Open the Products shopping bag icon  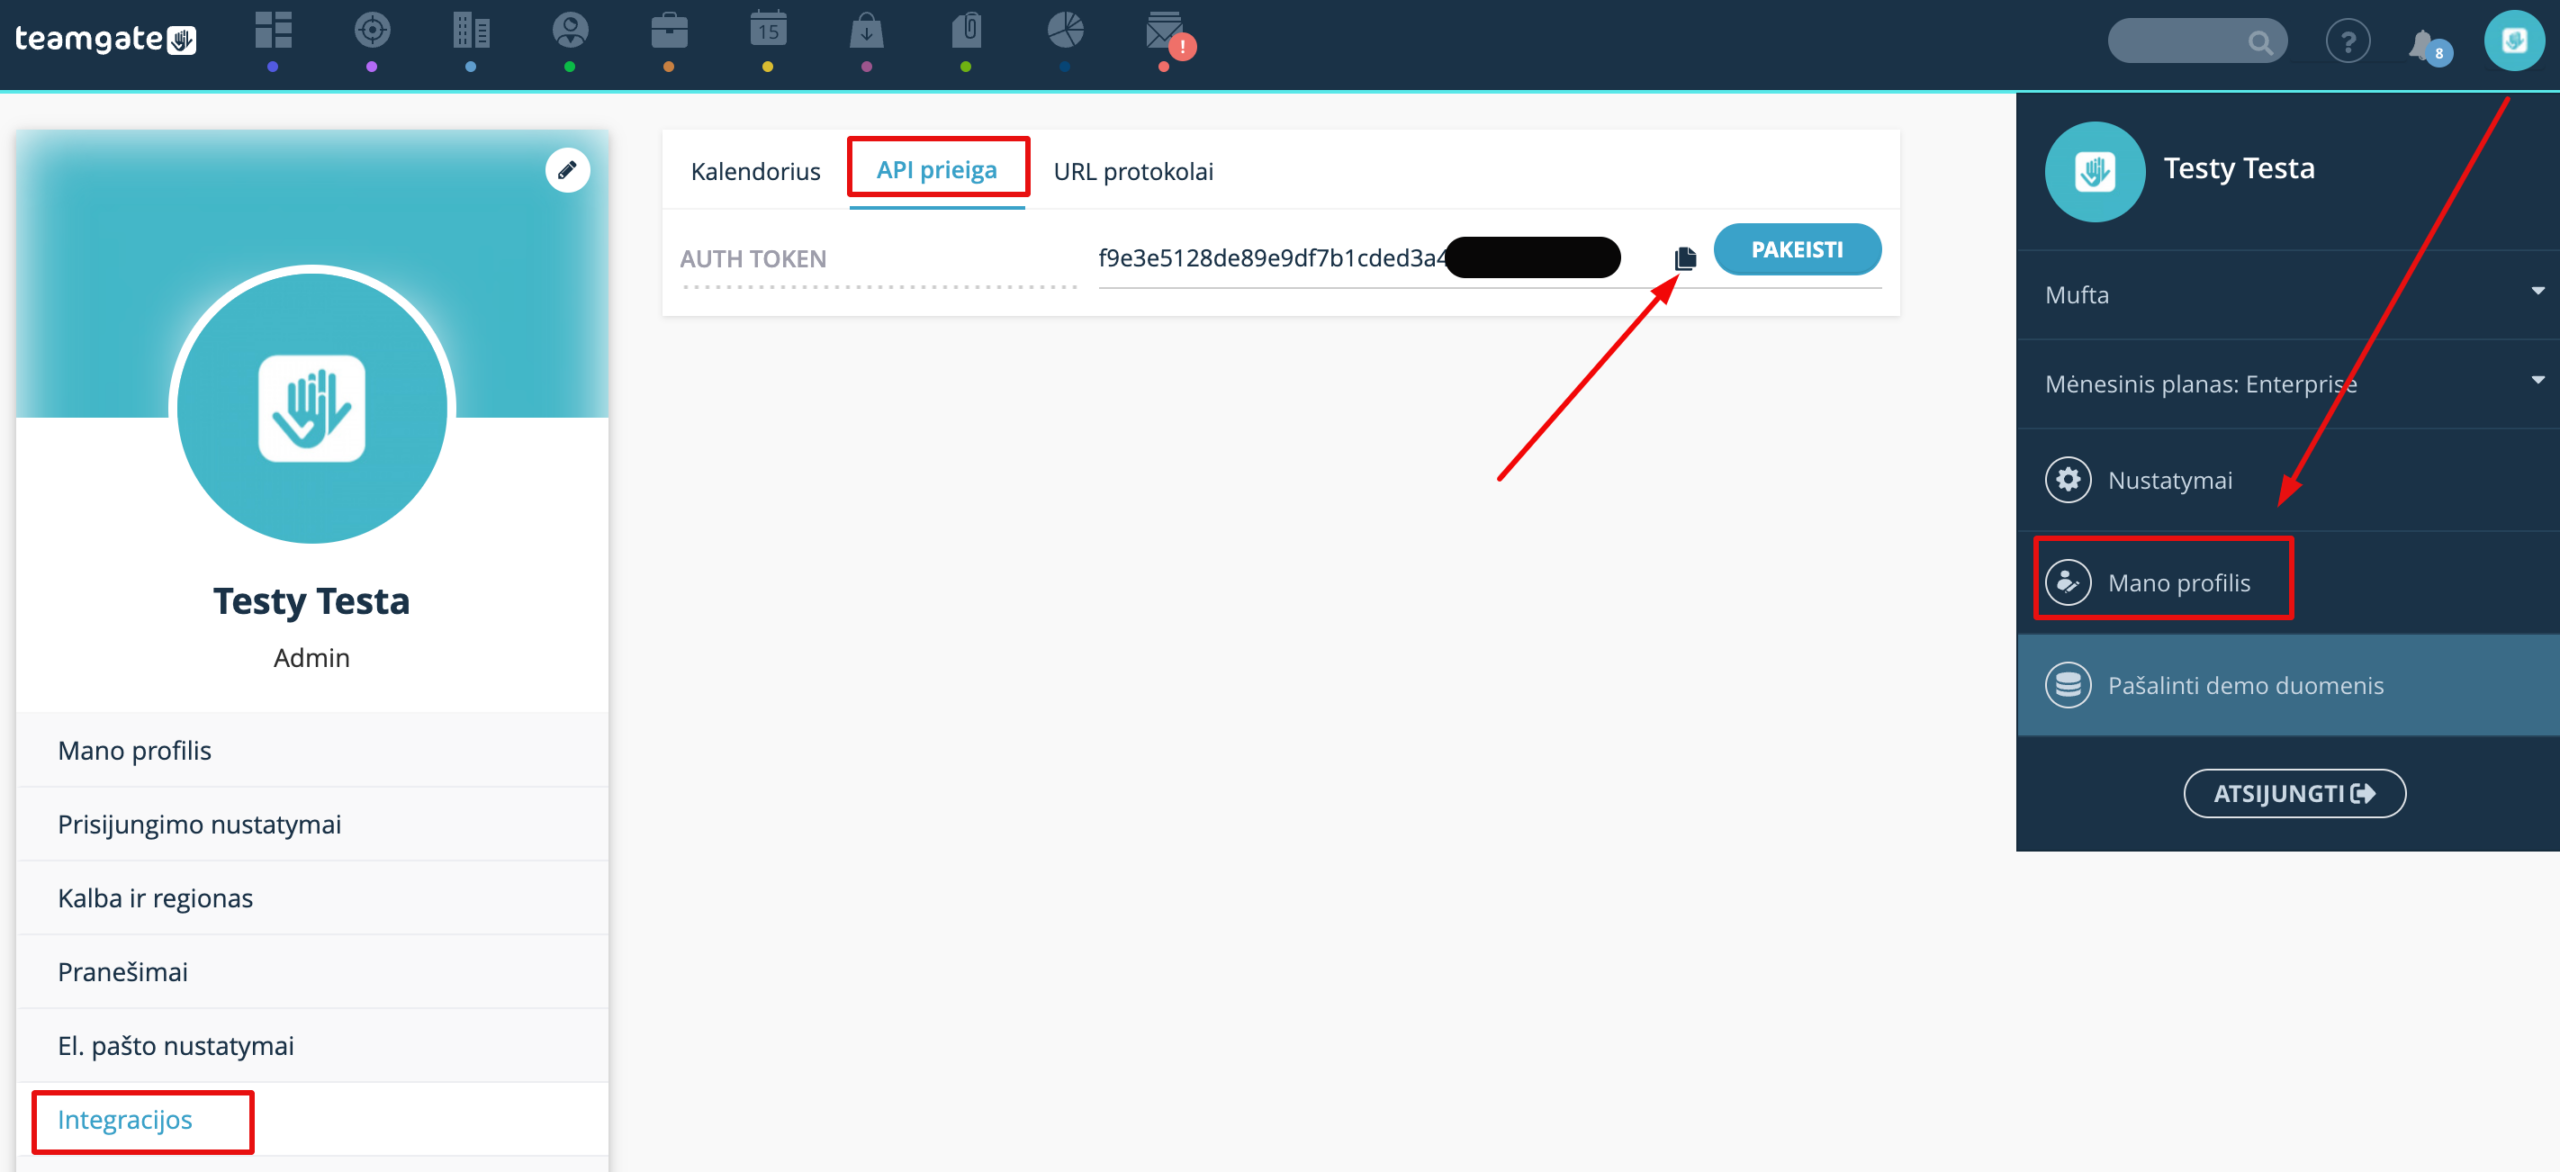point(867,31)
